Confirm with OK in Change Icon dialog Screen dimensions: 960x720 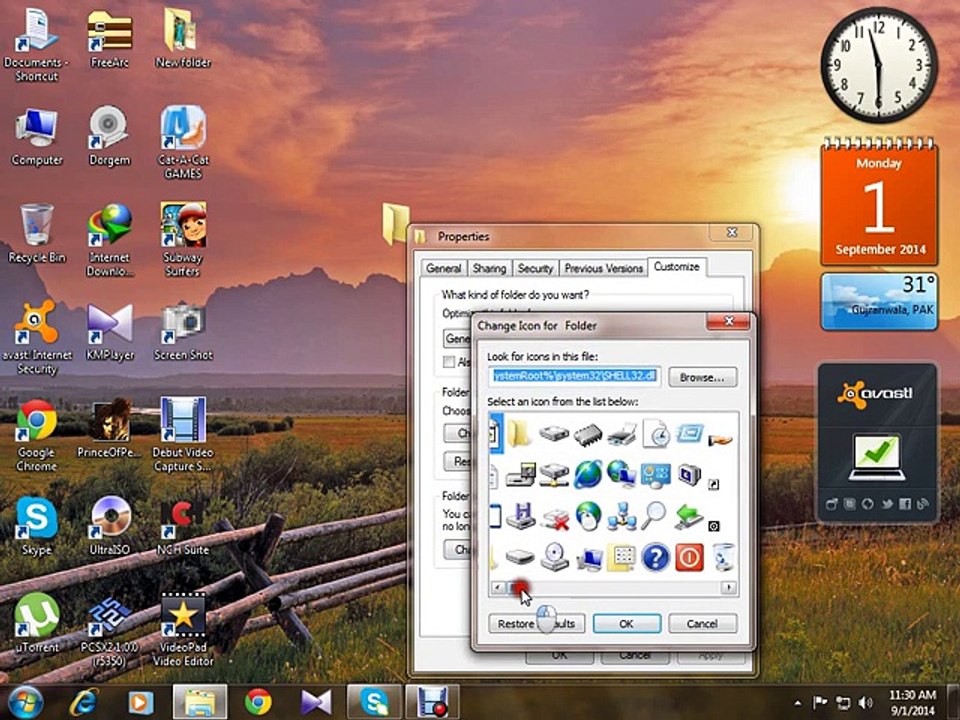pos(626,623)
